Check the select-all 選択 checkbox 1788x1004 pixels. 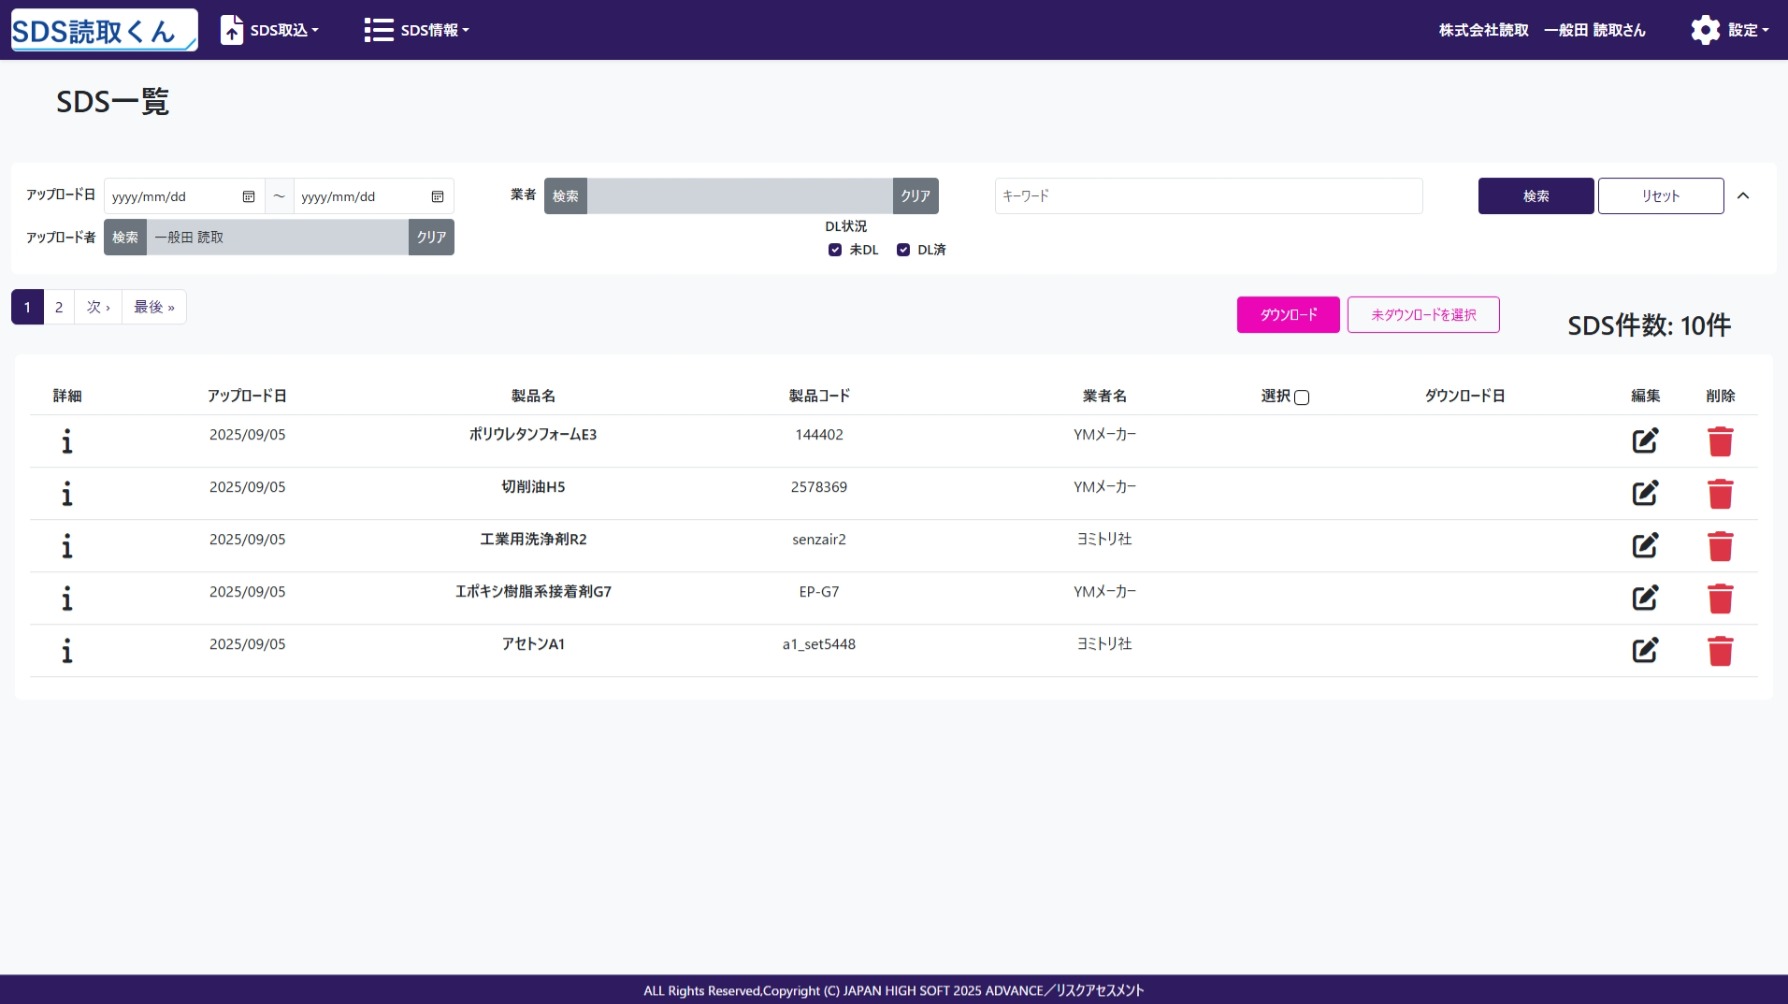[x=1301, y=398]
